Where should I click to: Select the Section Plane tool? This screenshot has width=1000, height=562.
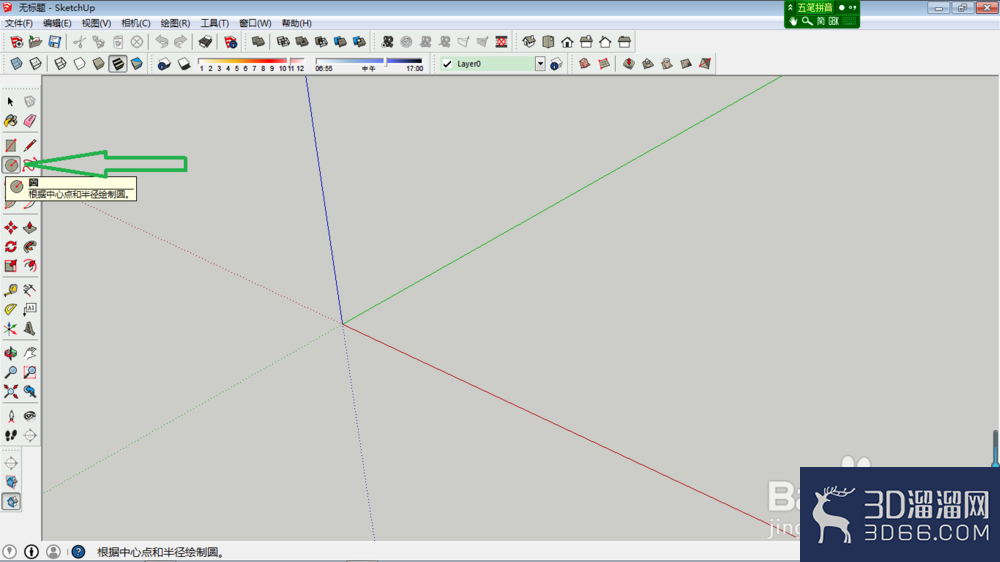click(x=30, y=436)
